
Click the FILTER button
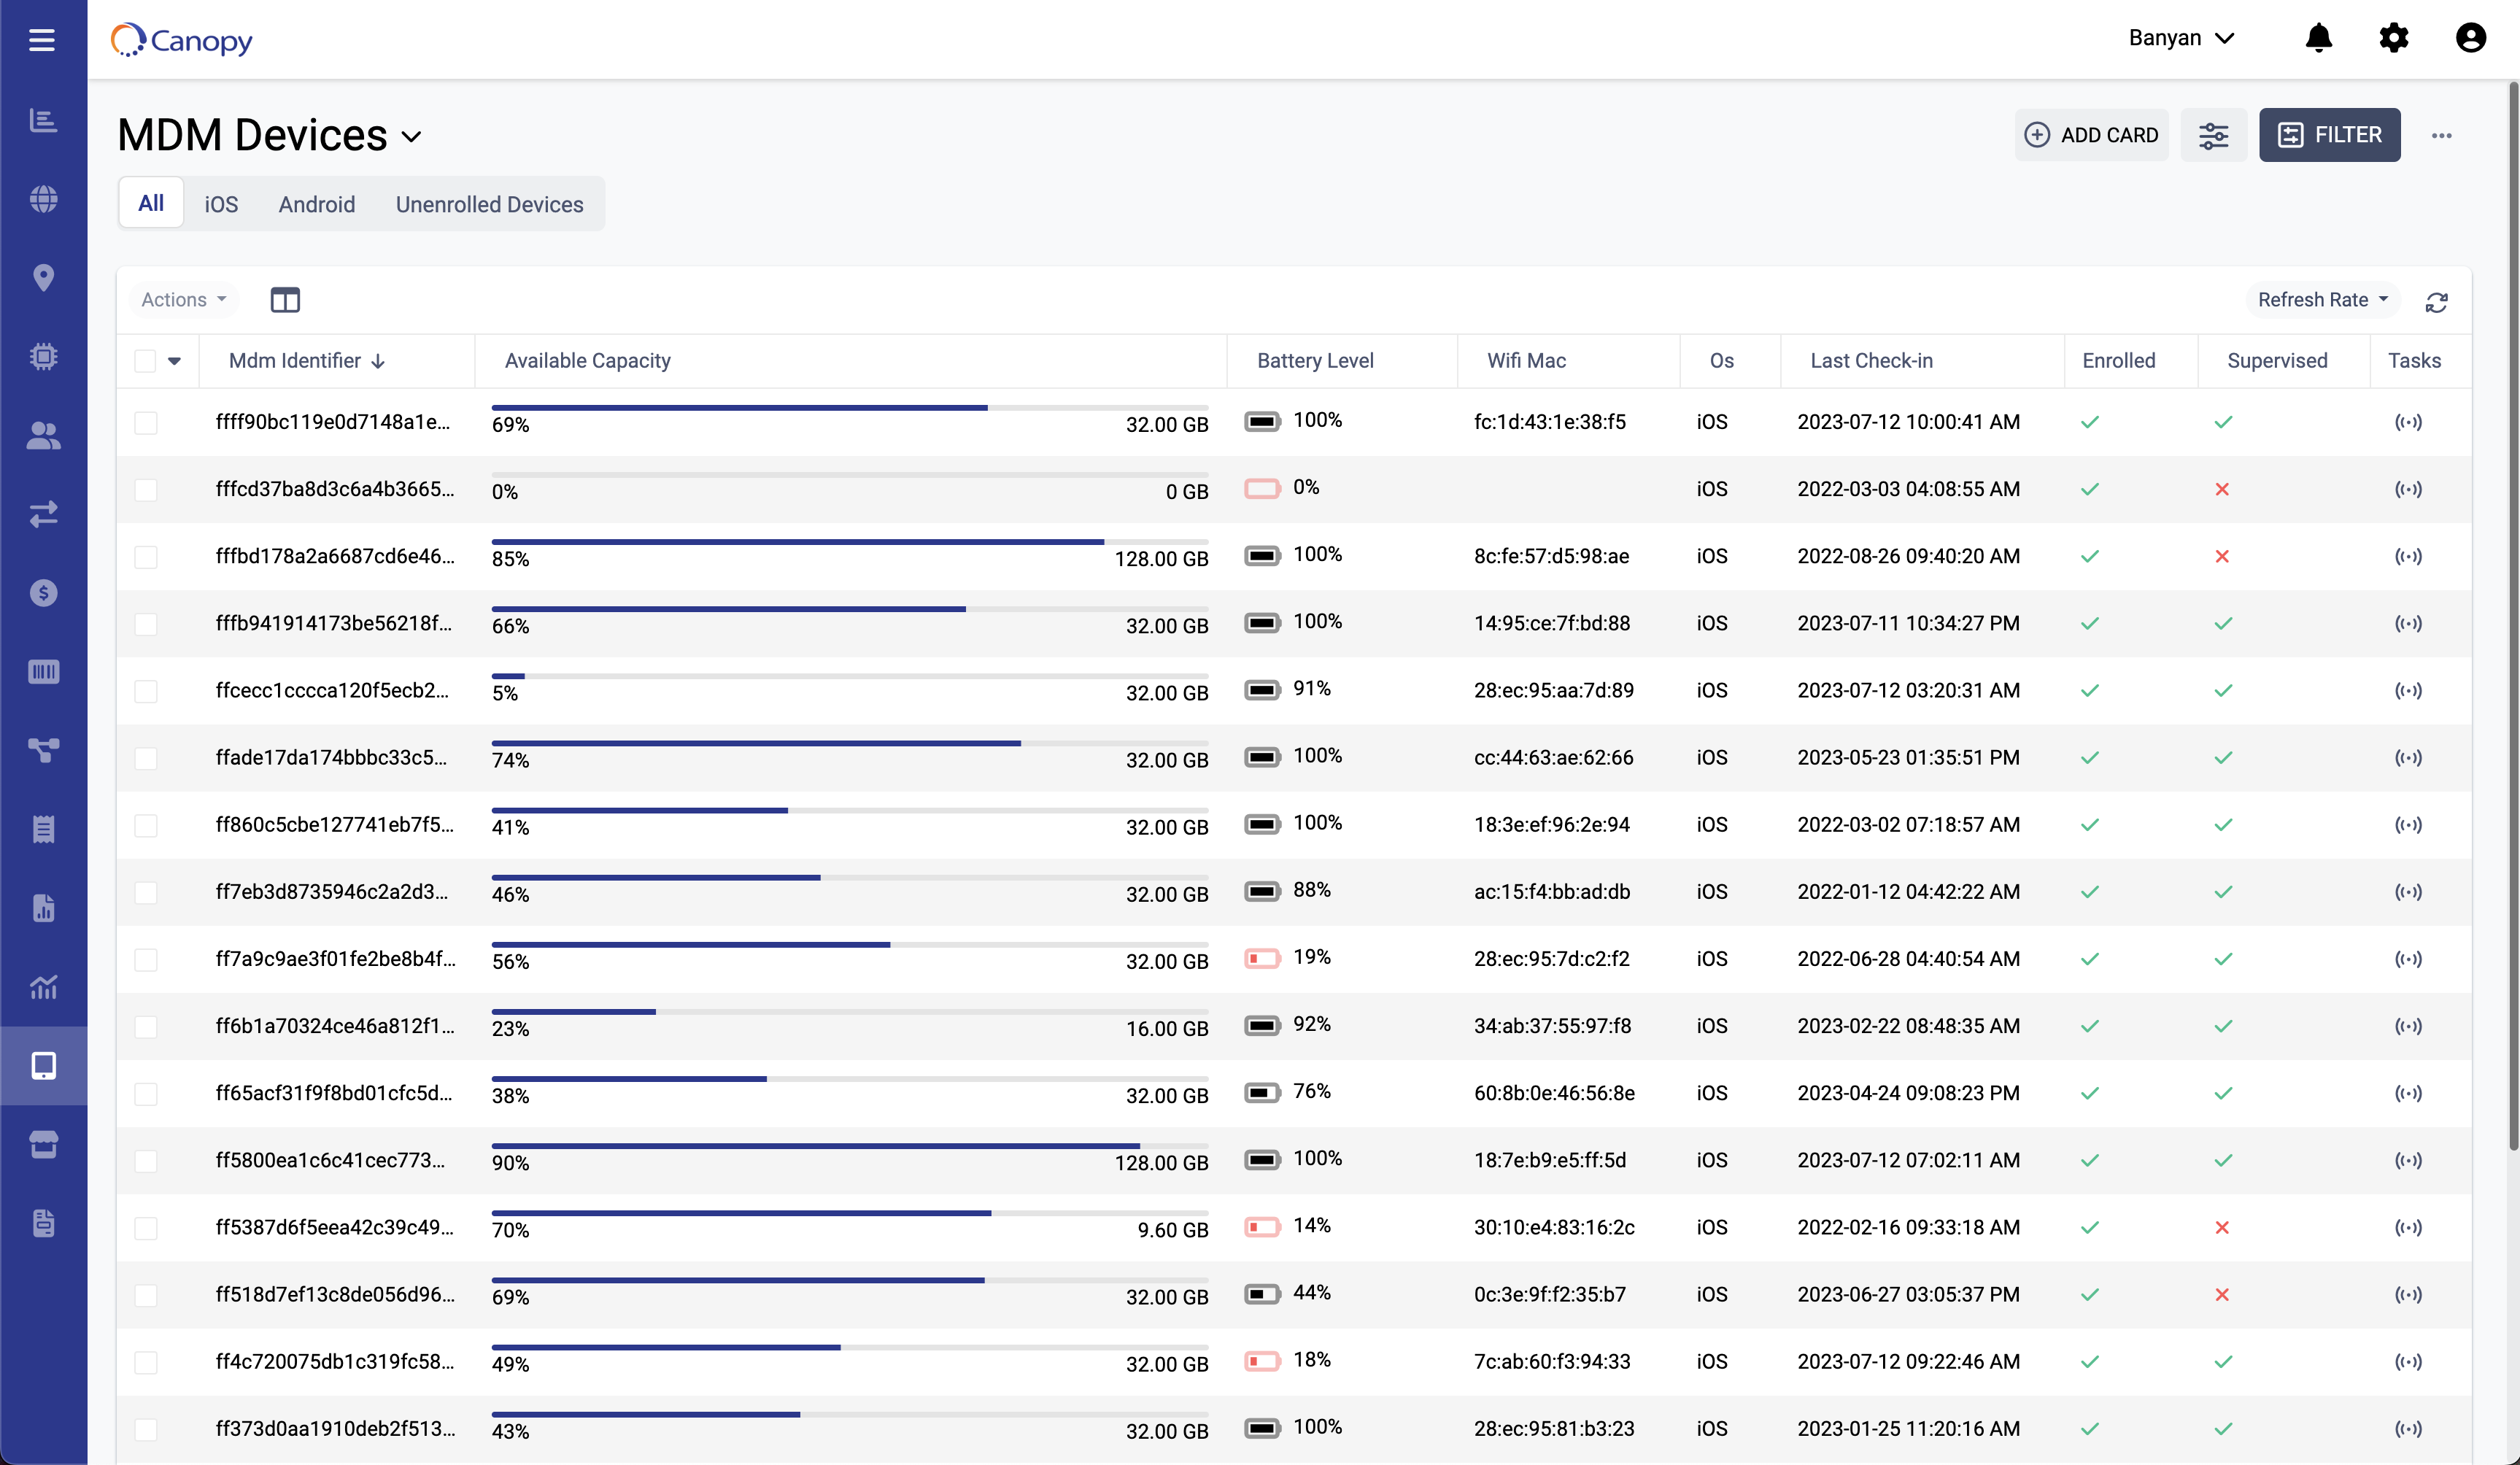click(2330, 134)
